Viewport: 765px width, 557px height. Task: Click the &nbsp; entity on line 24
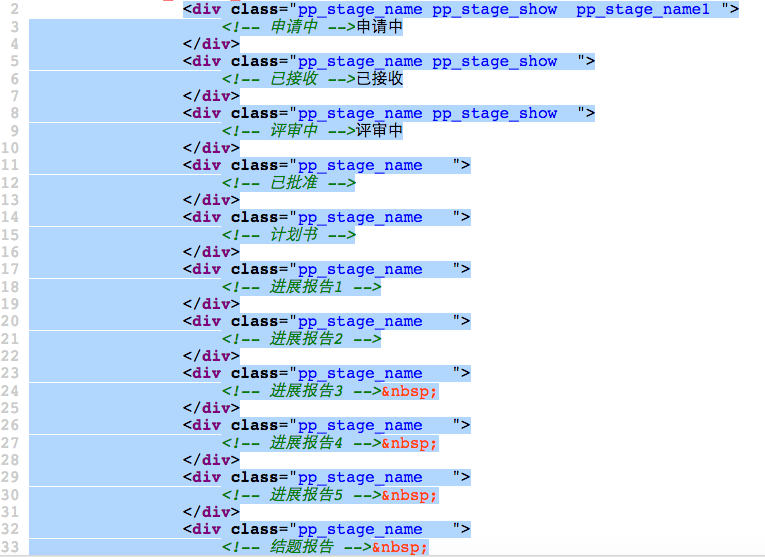[410, 391]
